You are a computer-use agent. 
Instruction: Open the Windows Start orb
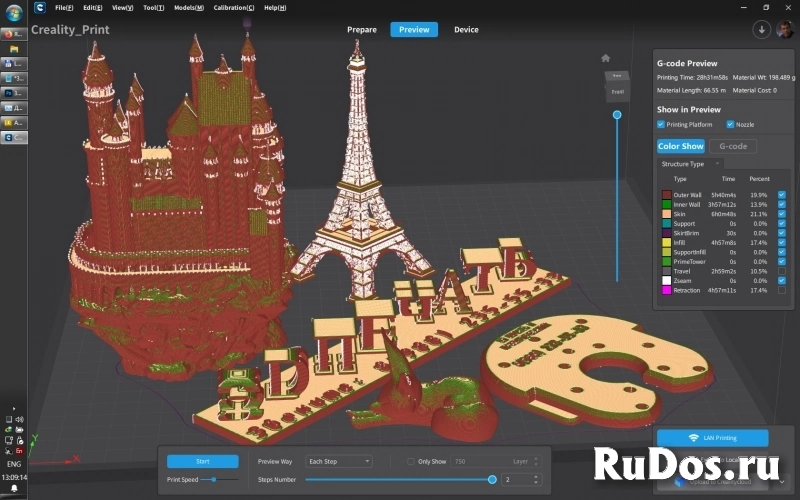14,13
